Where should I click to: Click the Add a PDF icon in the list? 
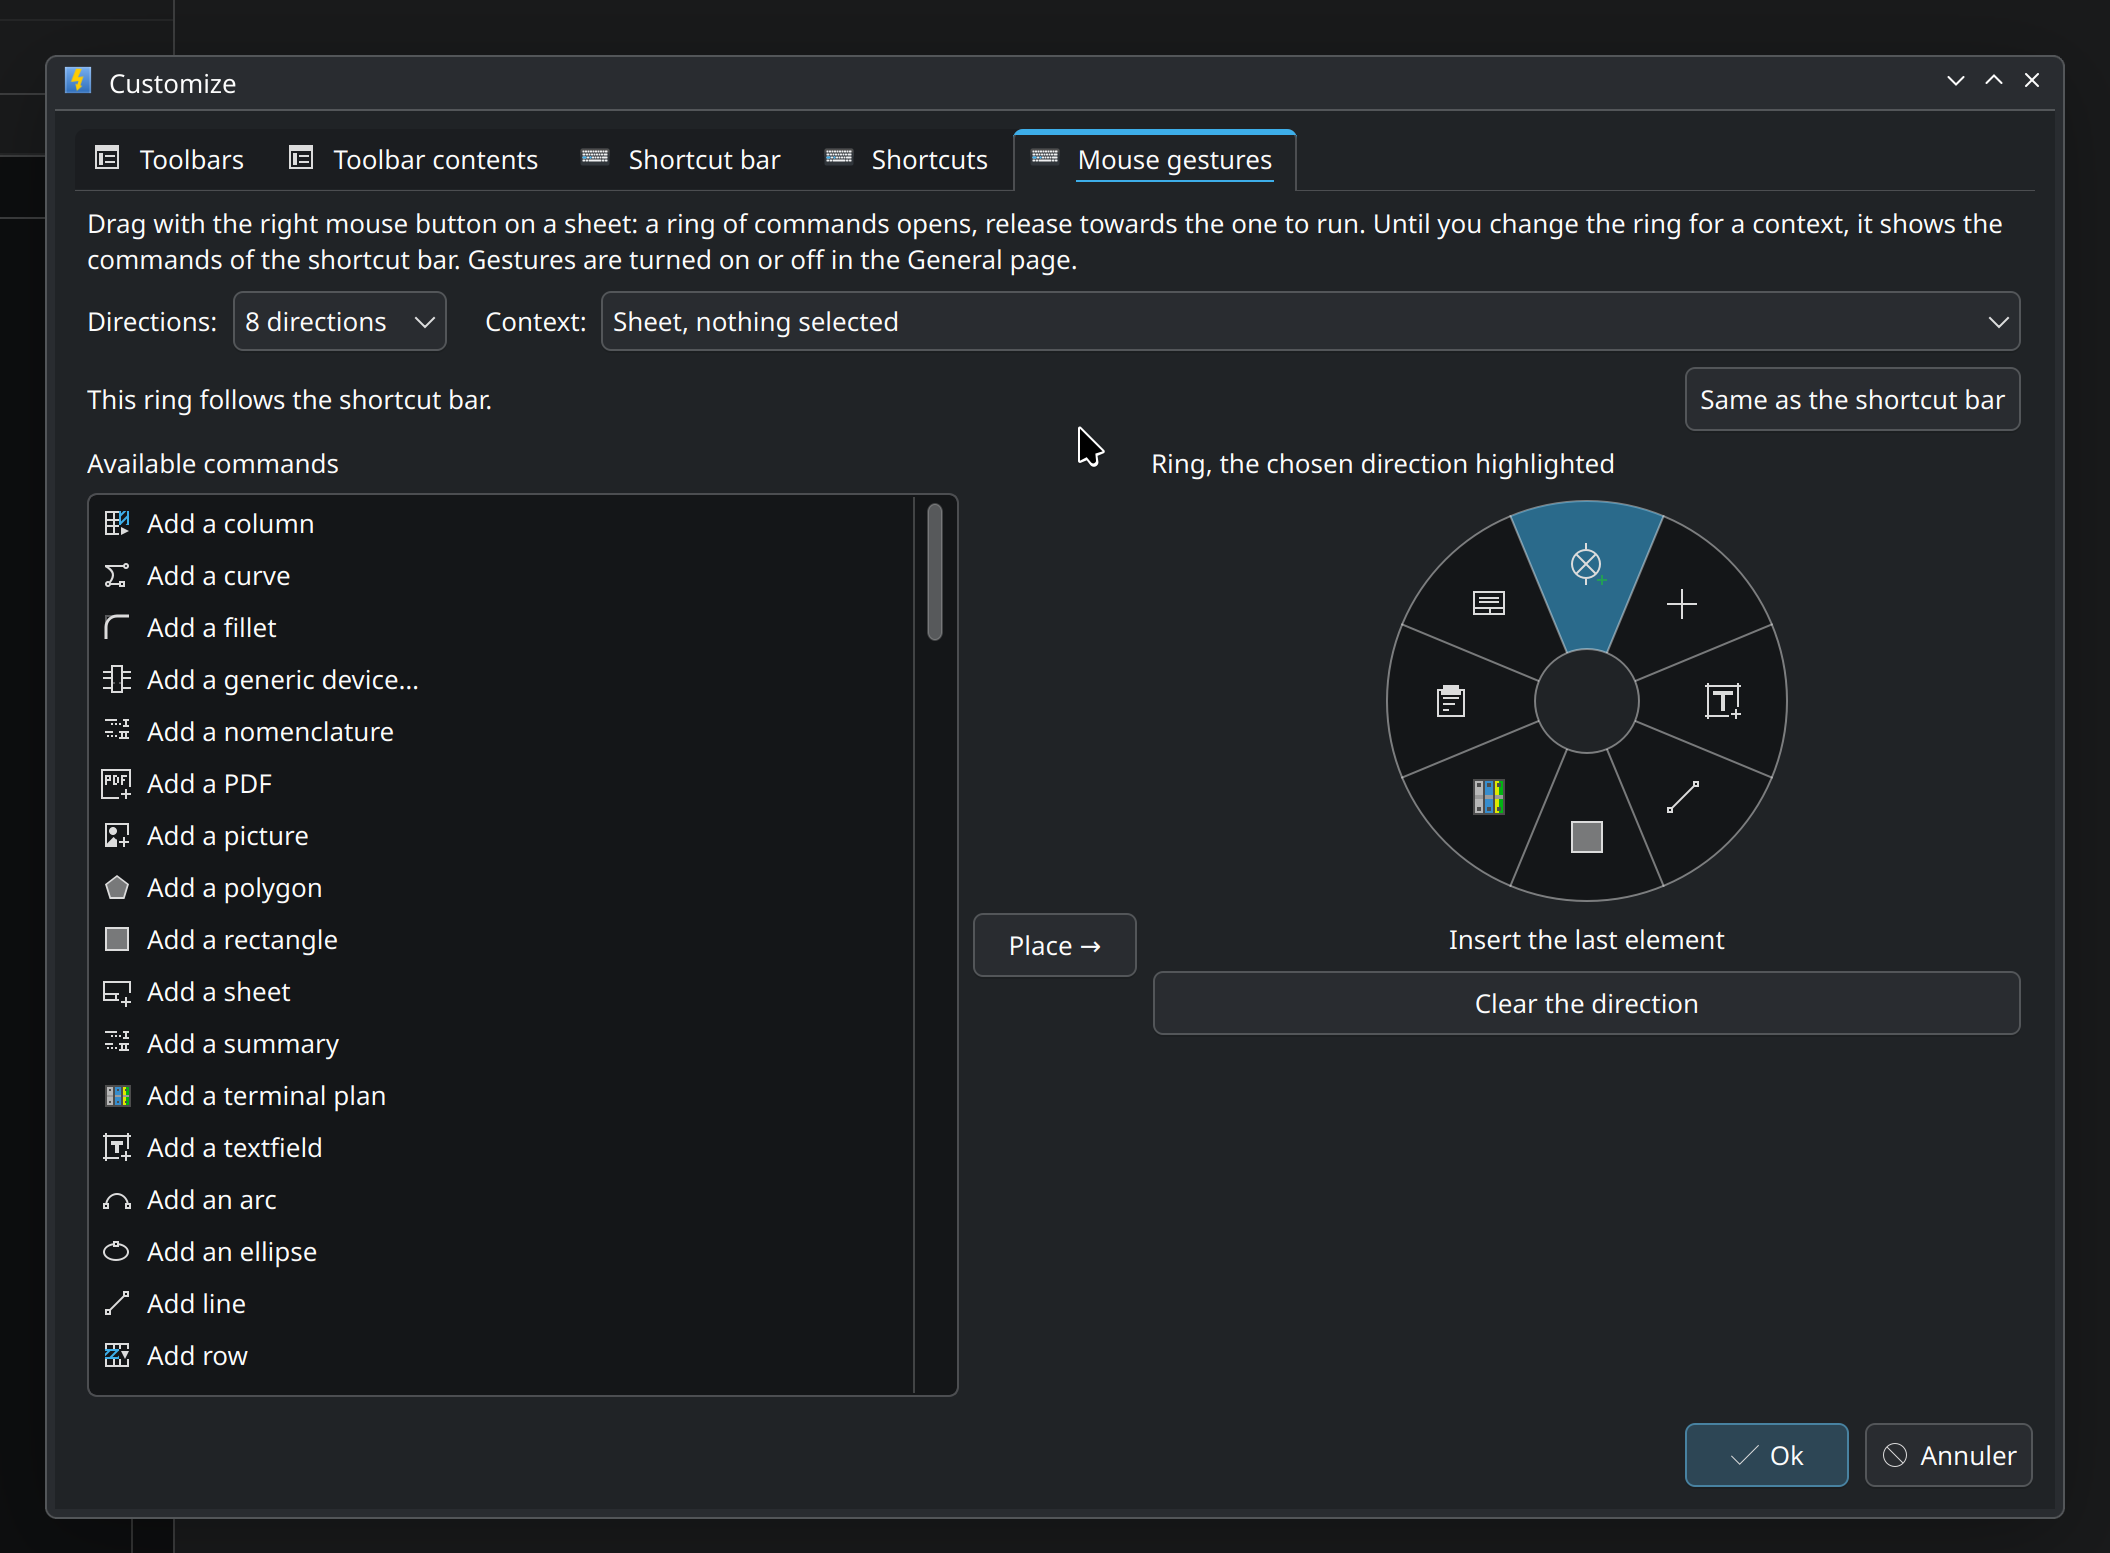[x=116, y=784]
